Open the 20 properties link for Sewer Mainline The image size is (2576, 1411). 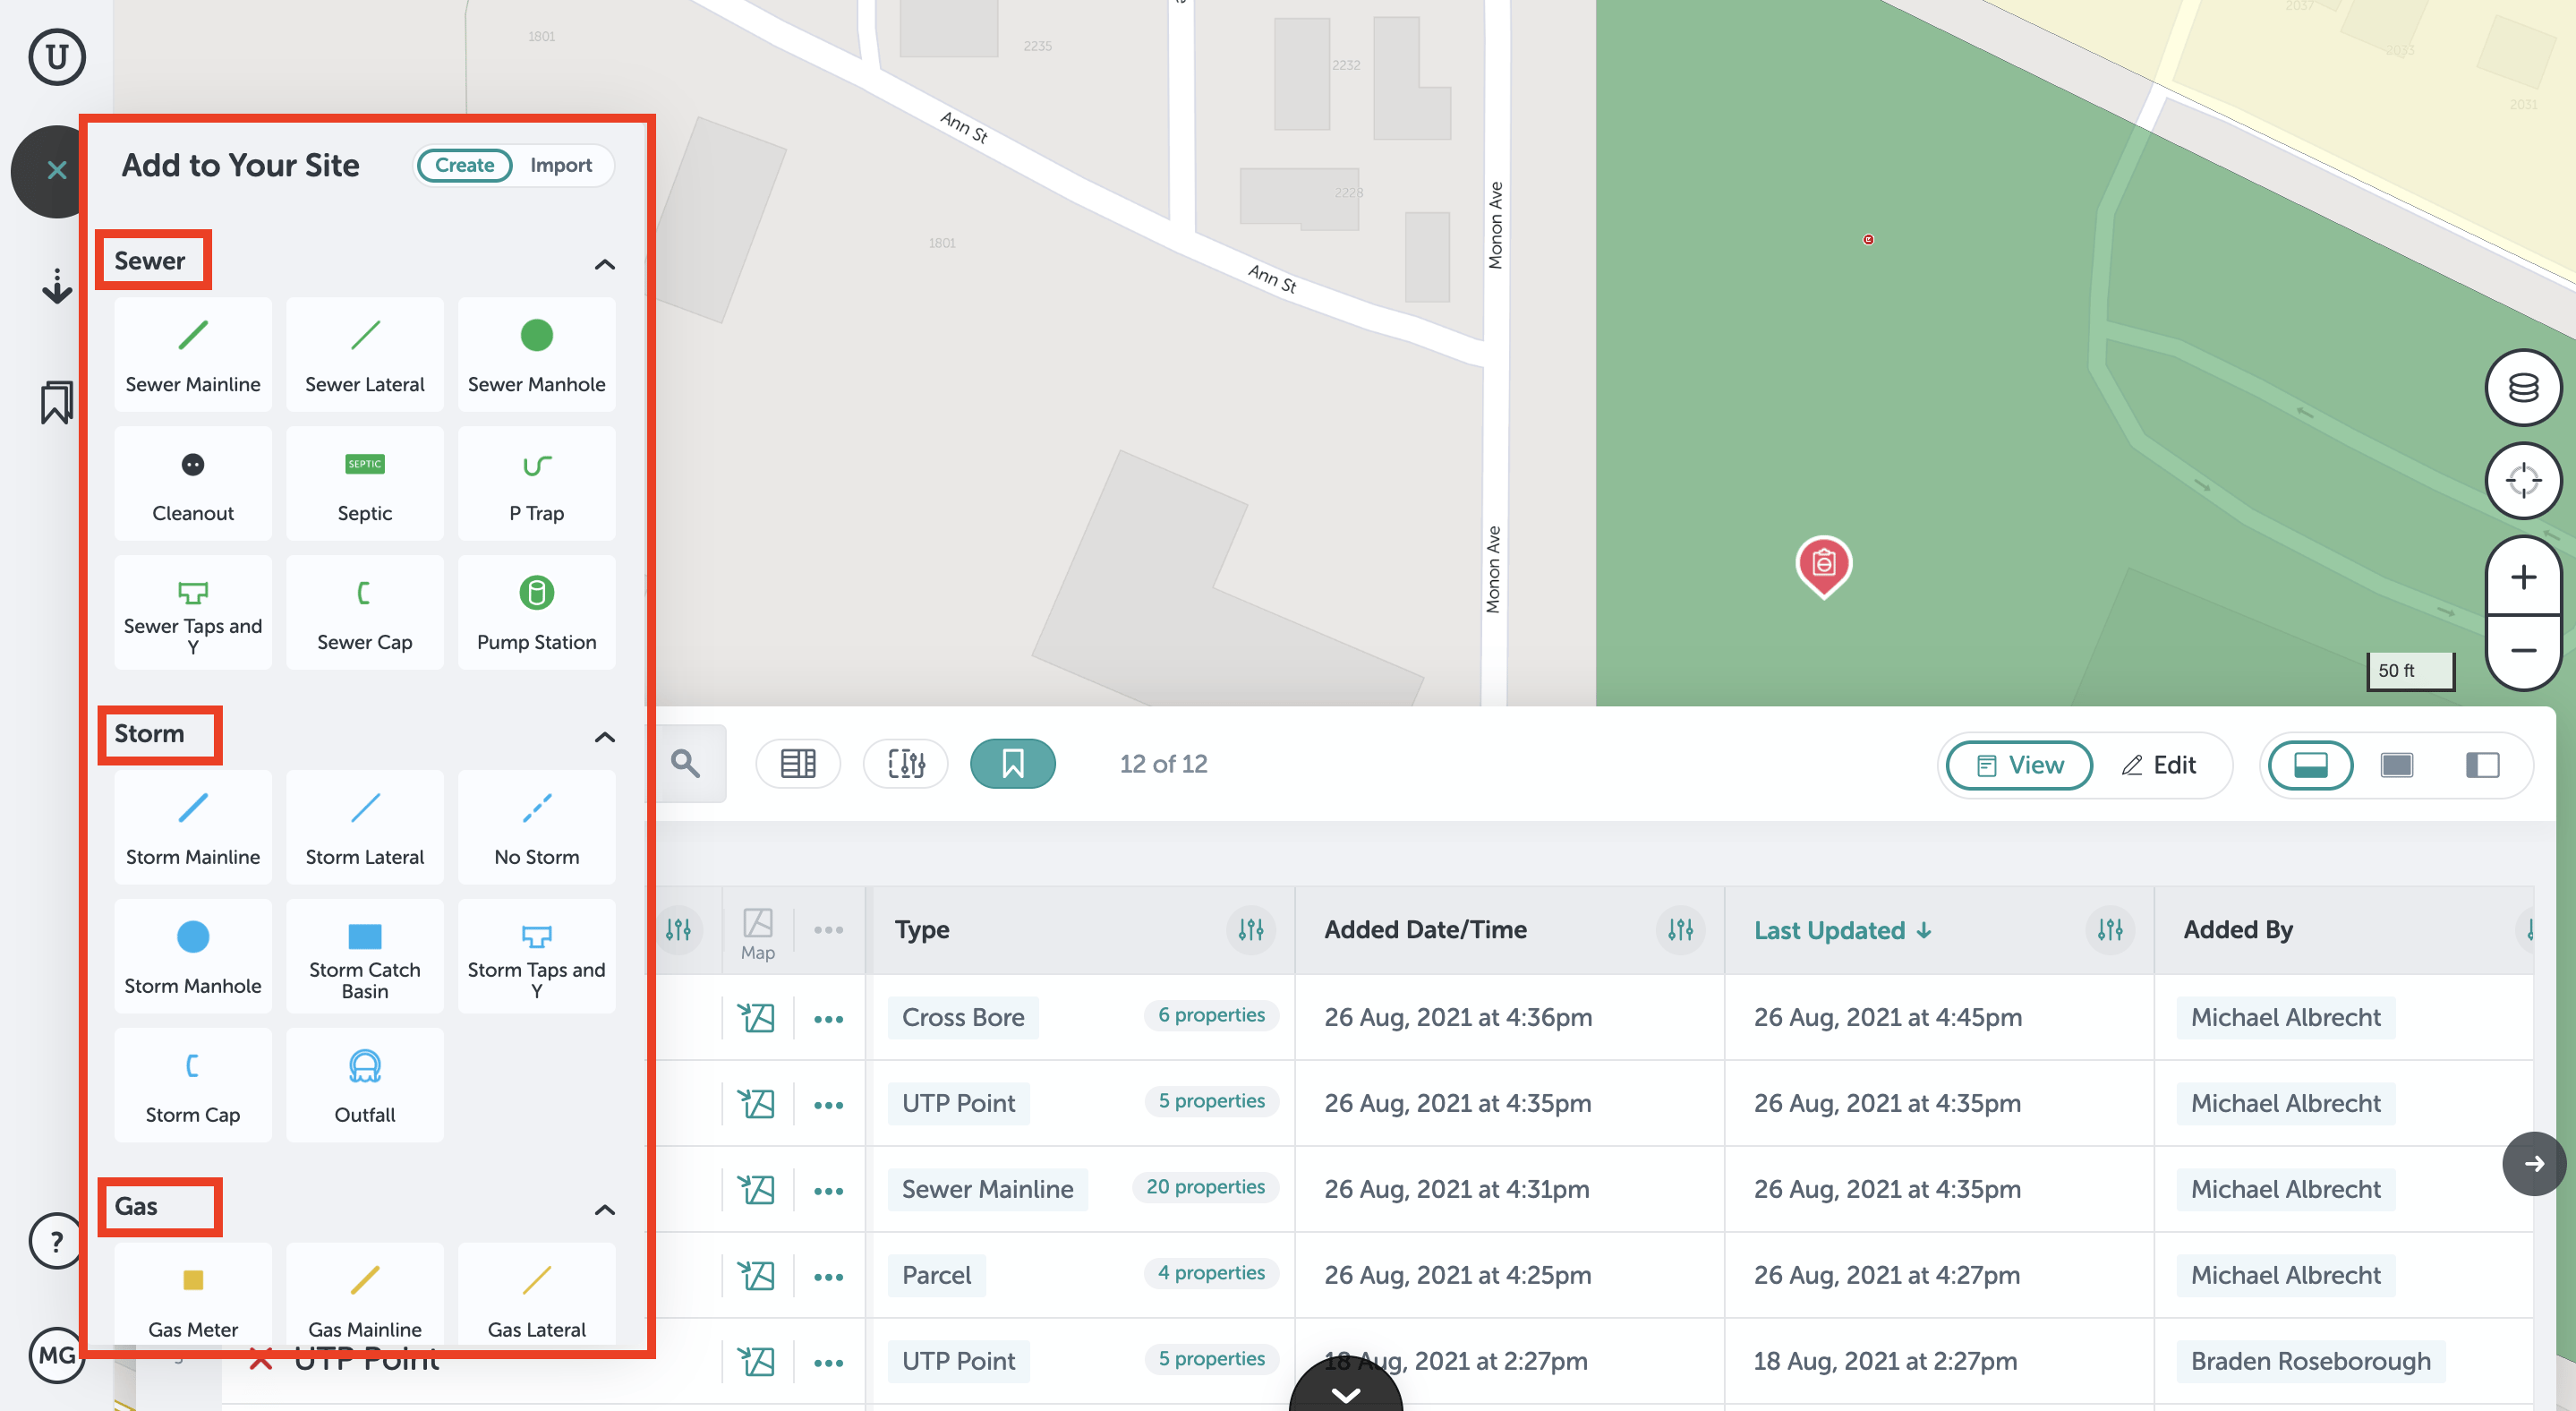tap(1205, 1187)
